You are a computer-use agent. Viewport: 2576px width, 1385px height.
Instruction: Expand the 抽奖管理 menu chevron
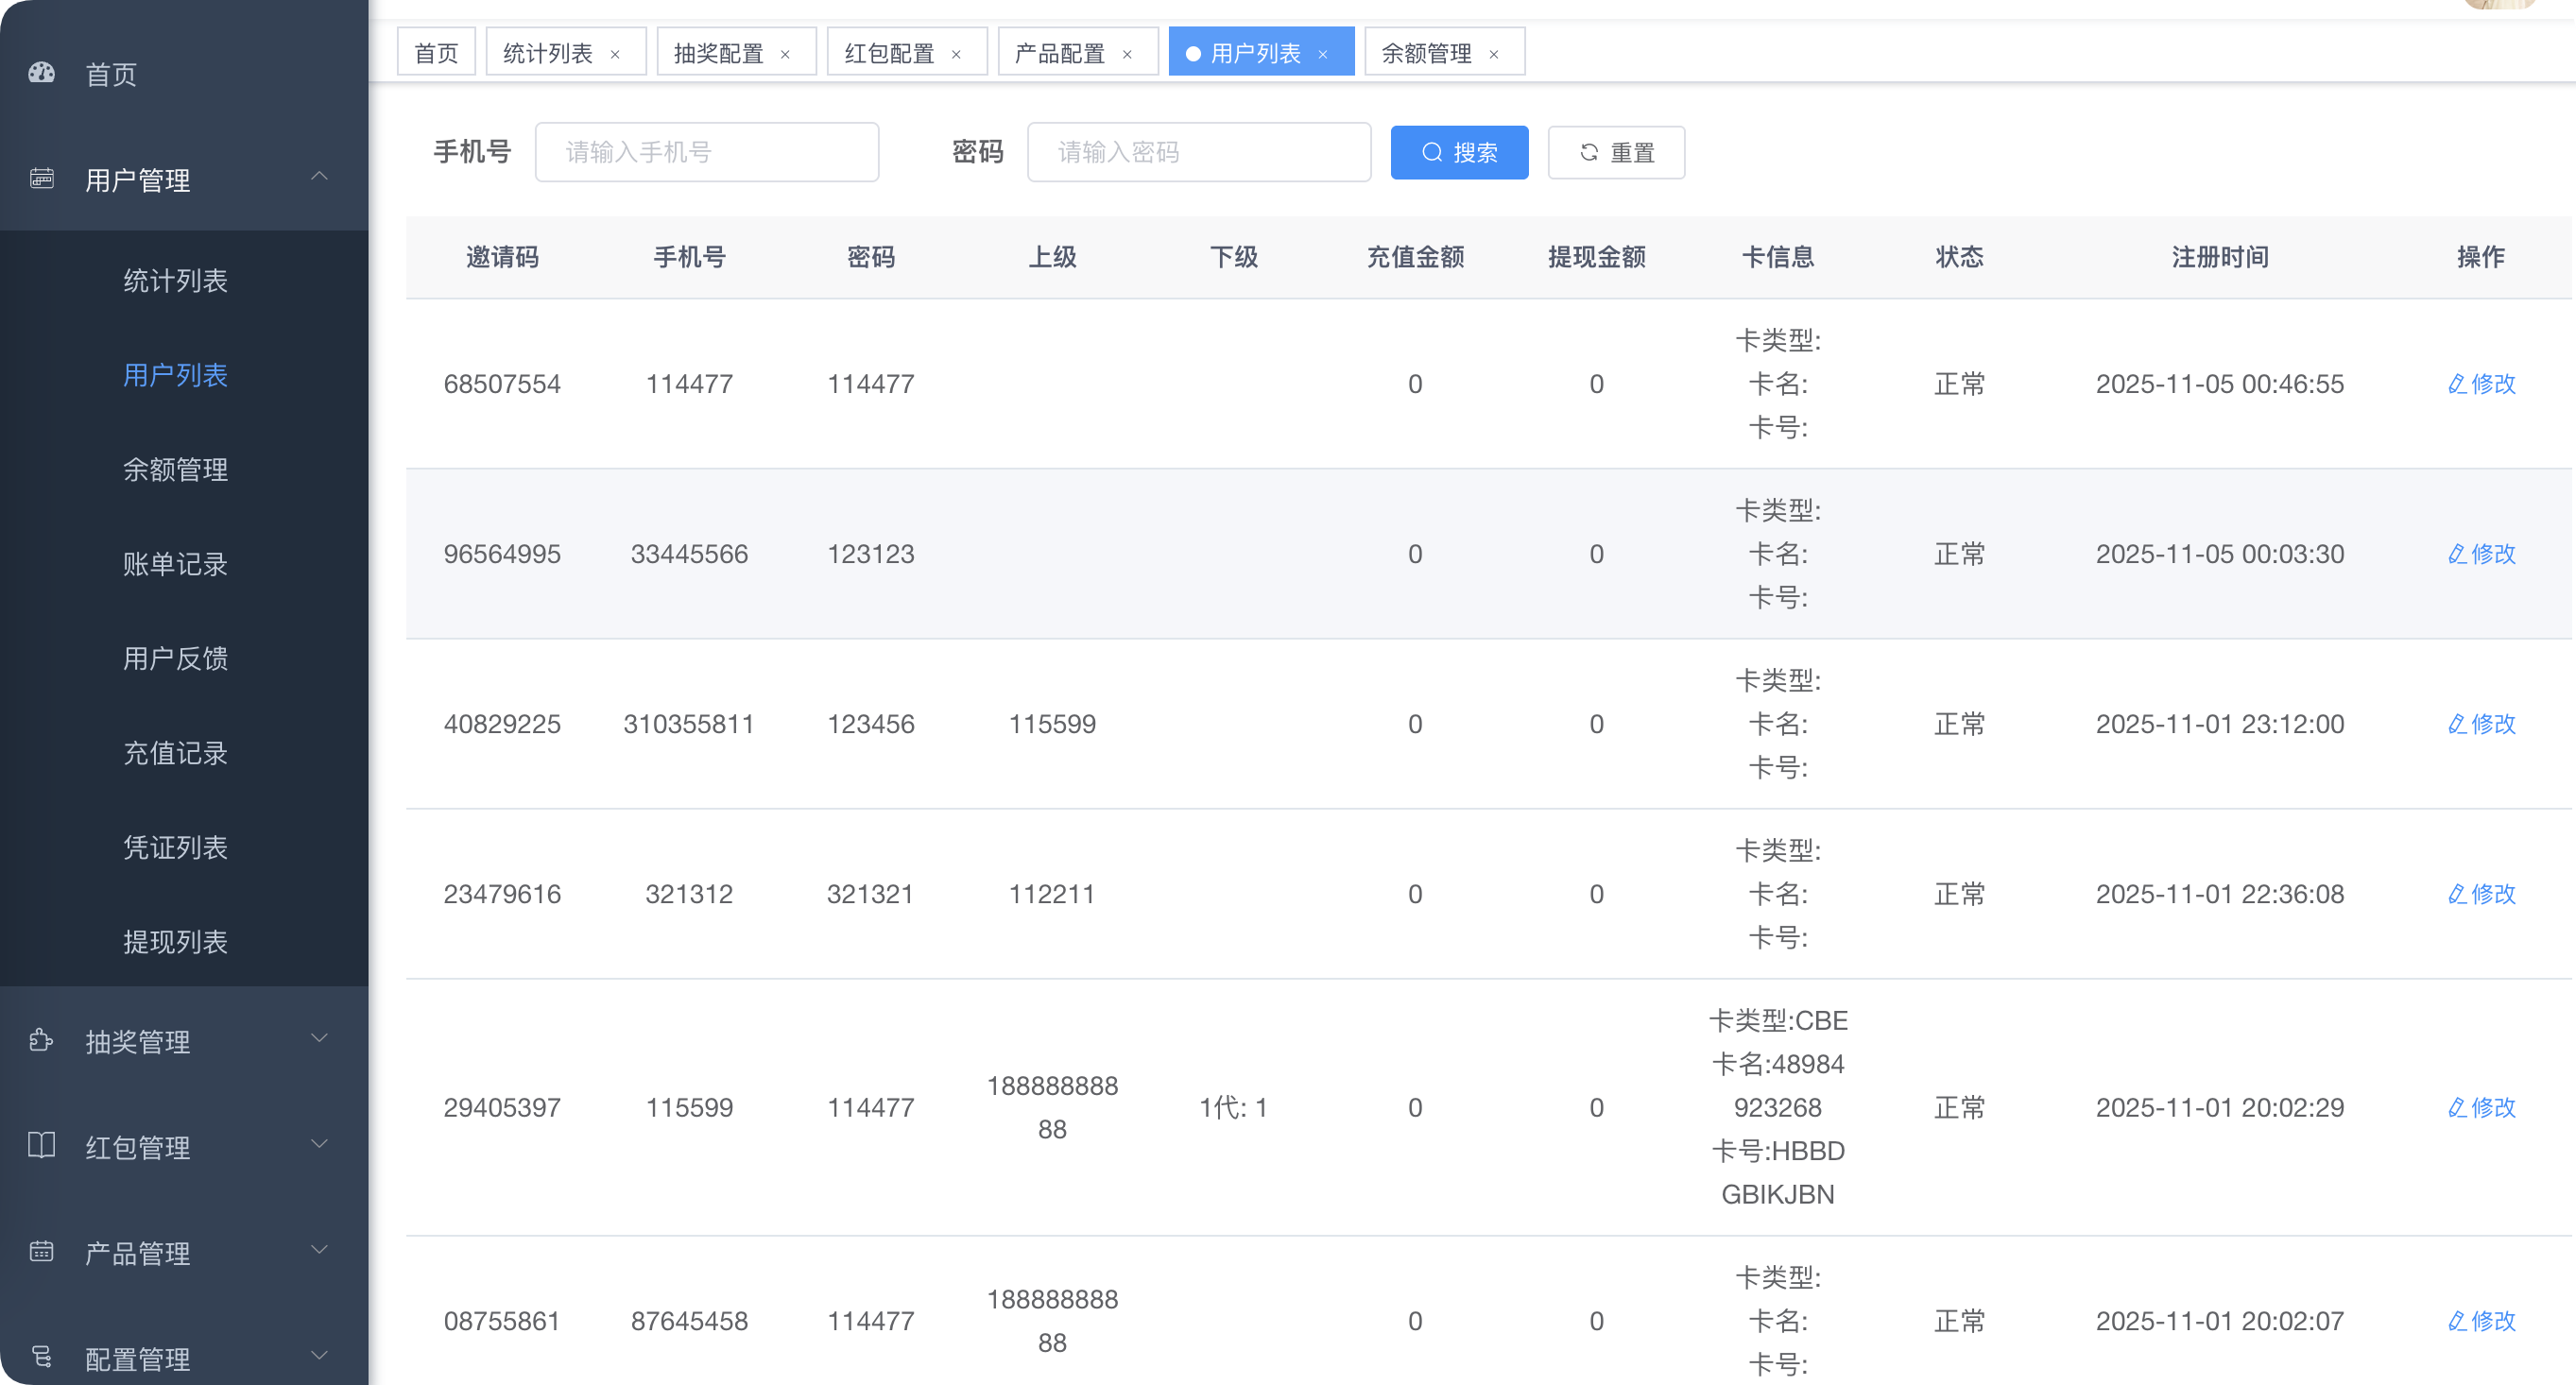pos(319,1039)
